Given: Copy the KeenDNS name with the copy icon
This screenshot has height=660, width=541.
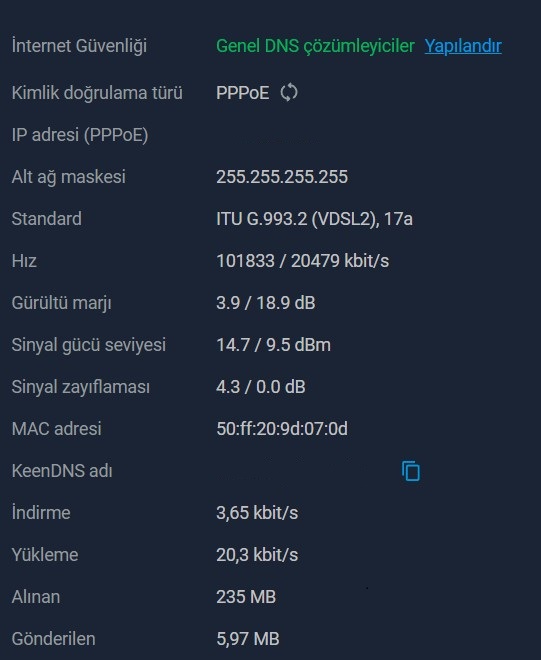Looking at the screenshot, I should tap(411, 471).
